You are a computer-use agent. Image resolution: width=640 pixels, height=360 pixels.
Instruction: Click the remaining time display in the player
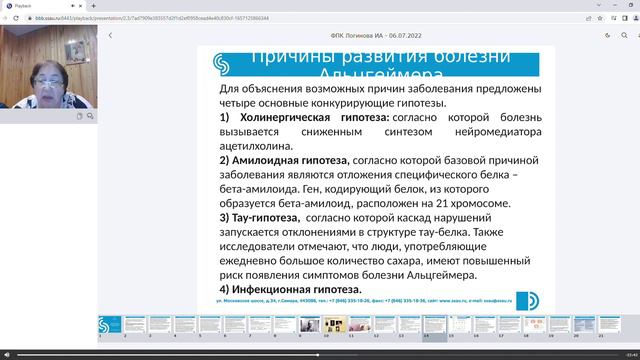[x=632, y=355]
